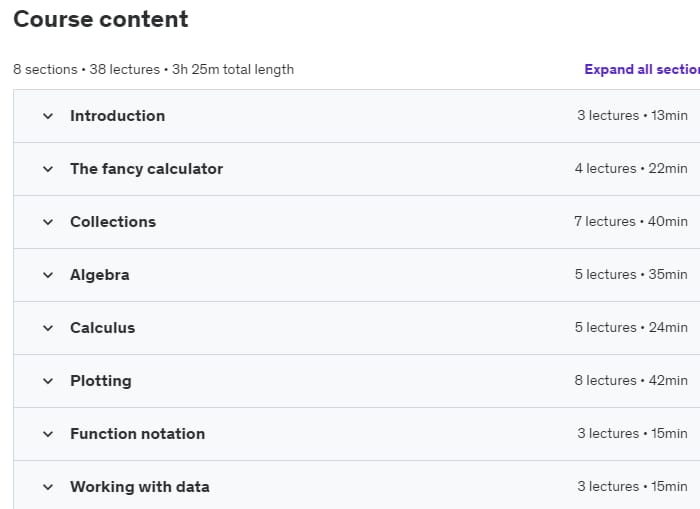
Task: Click the Course content heading
Action: 101,19
